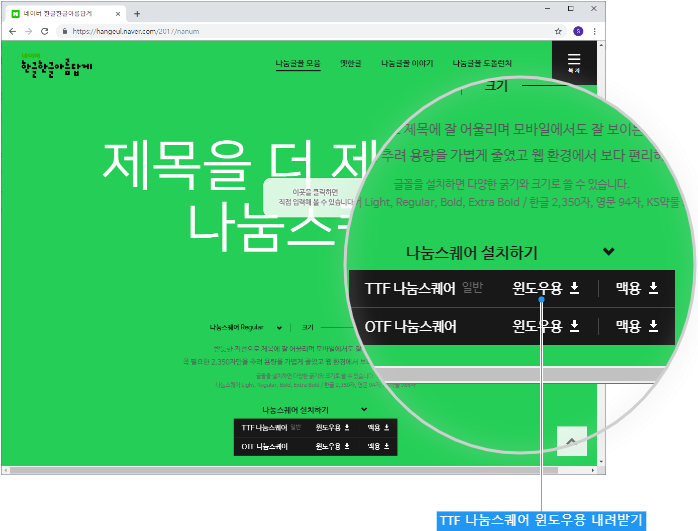Open the 나눔글꼴 이야기 menu
Image resolution: width=698 pixels, height=531 pixels.
[407, 64]
